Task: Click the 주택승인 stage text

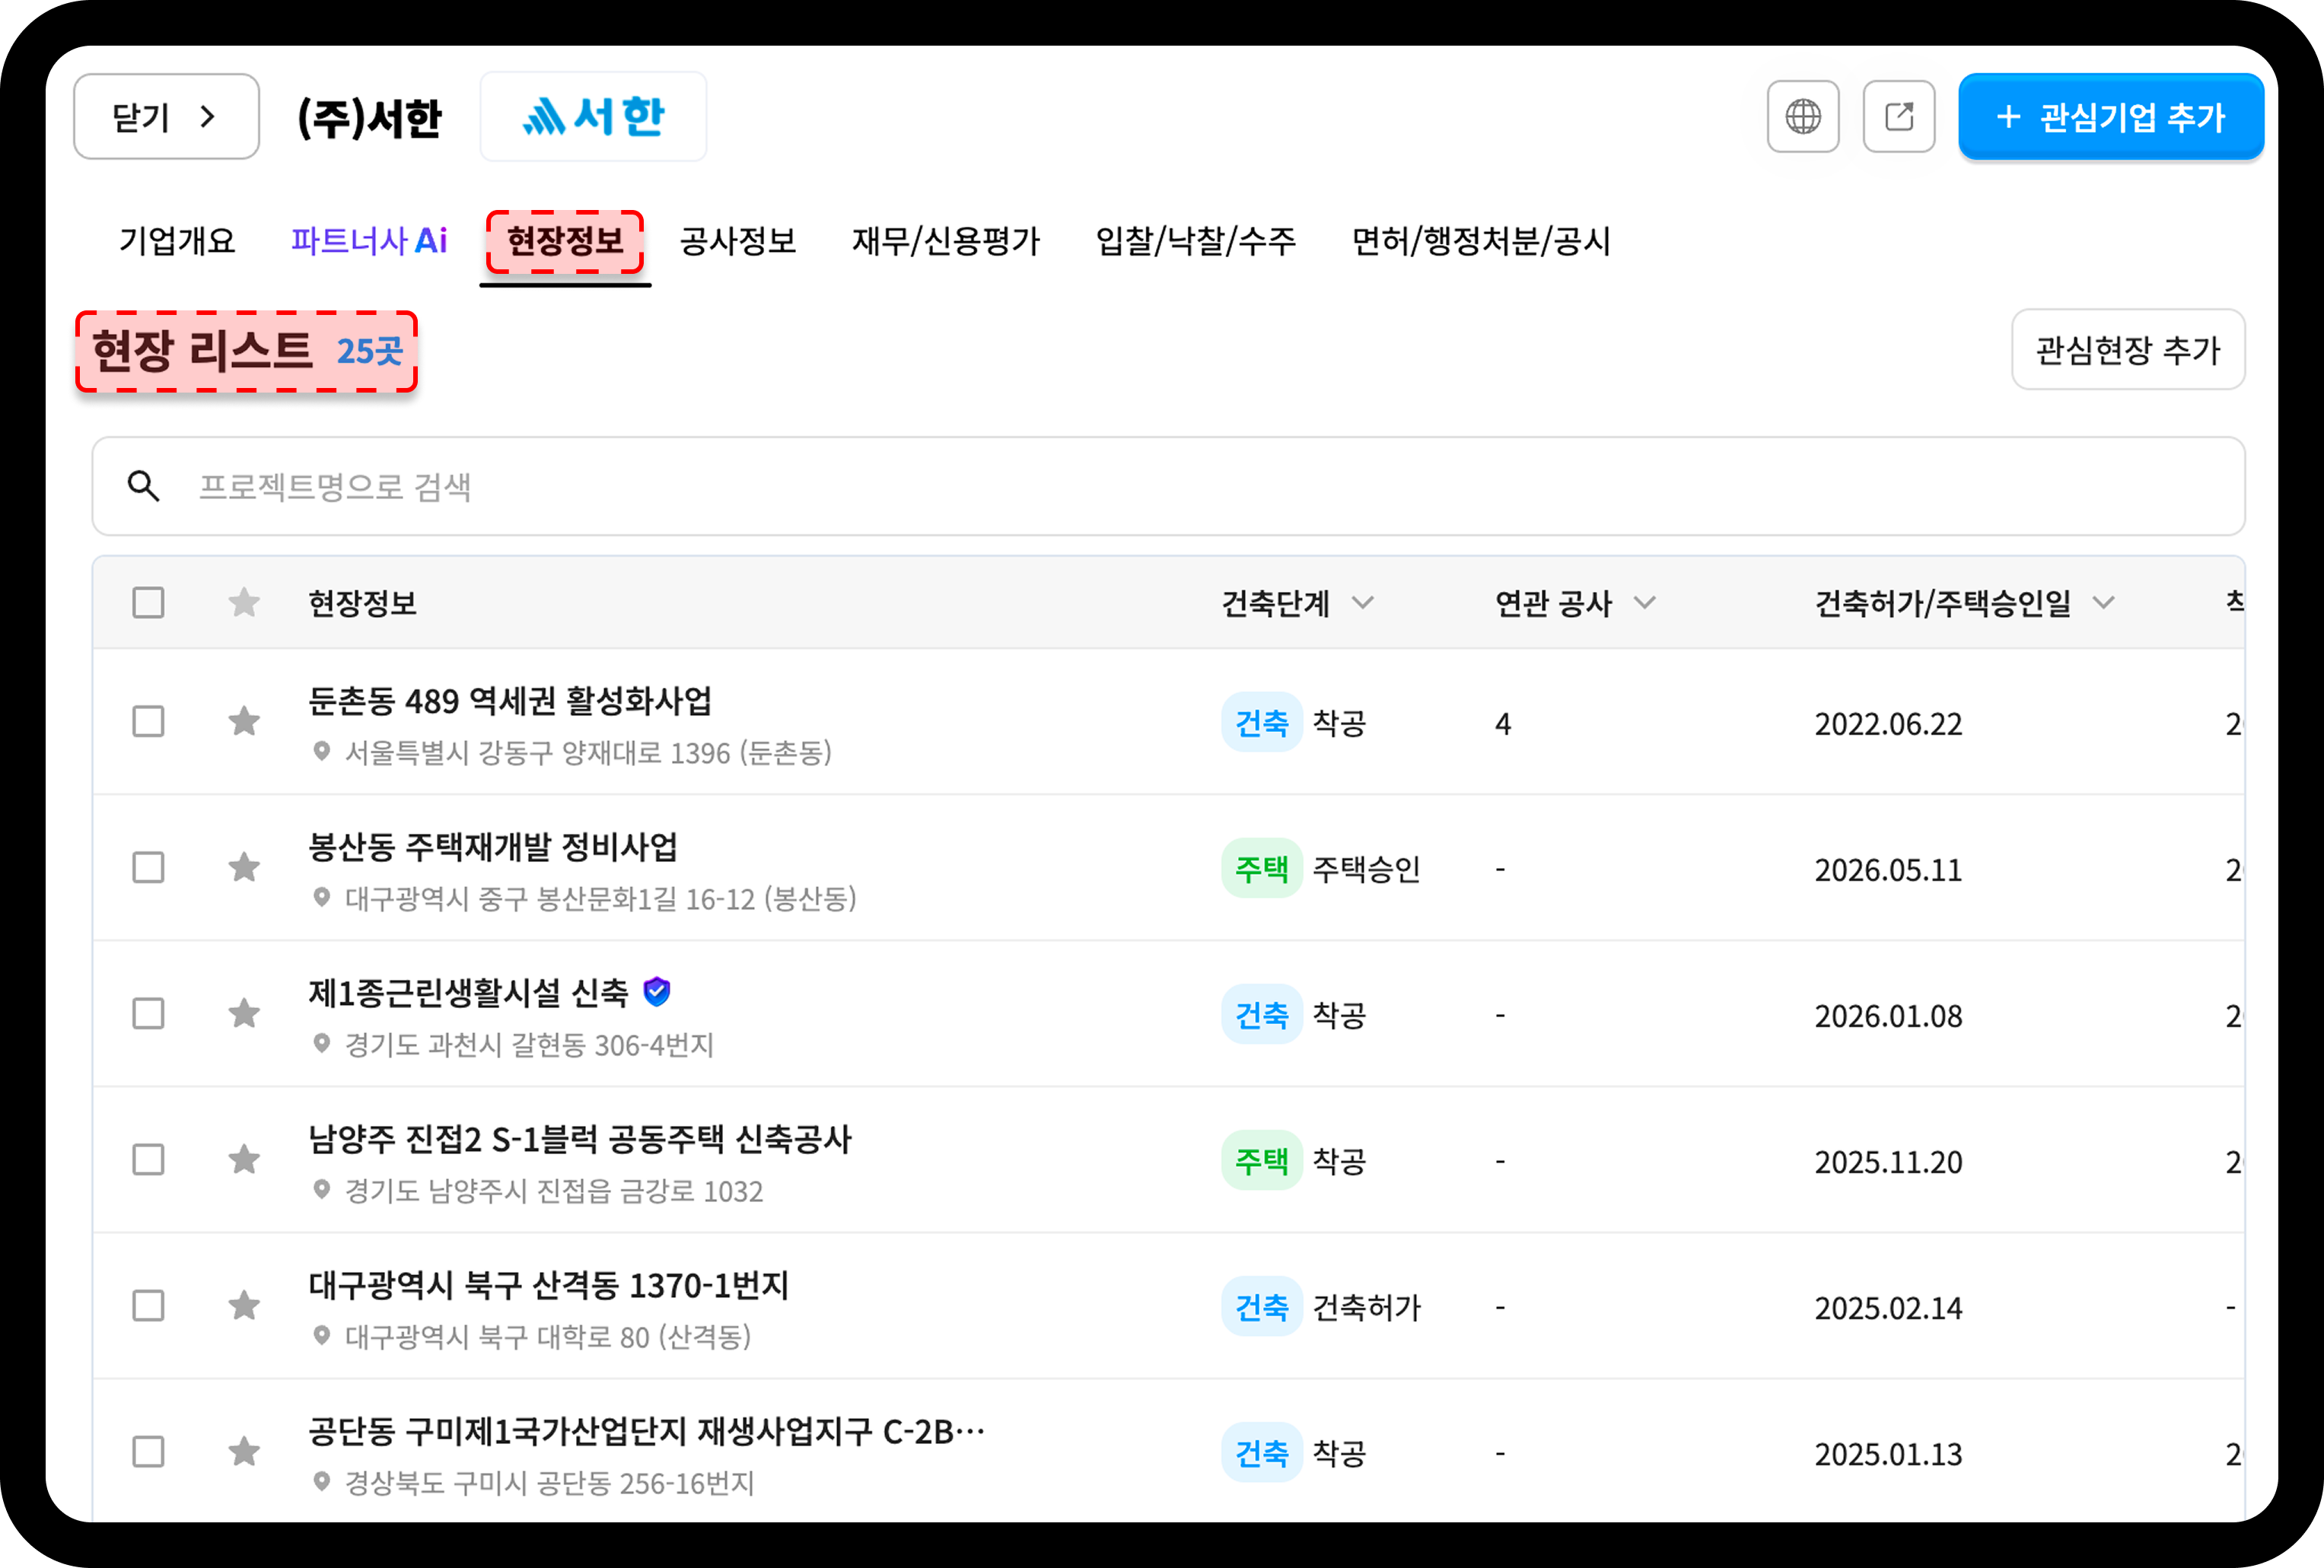Action: [1366, 869]
